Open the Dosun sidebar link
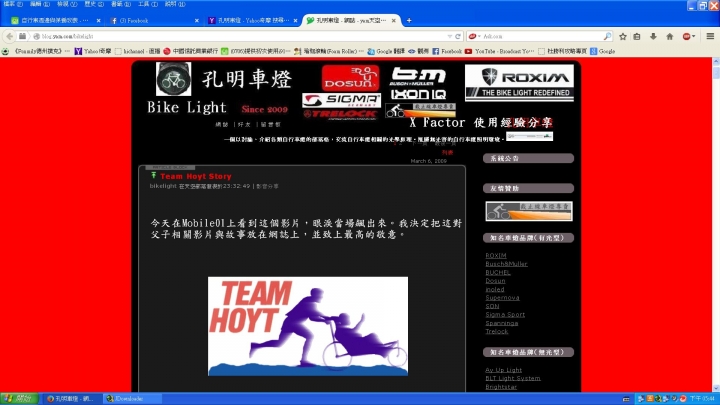 pyautogui.click(x=495, y=281)
